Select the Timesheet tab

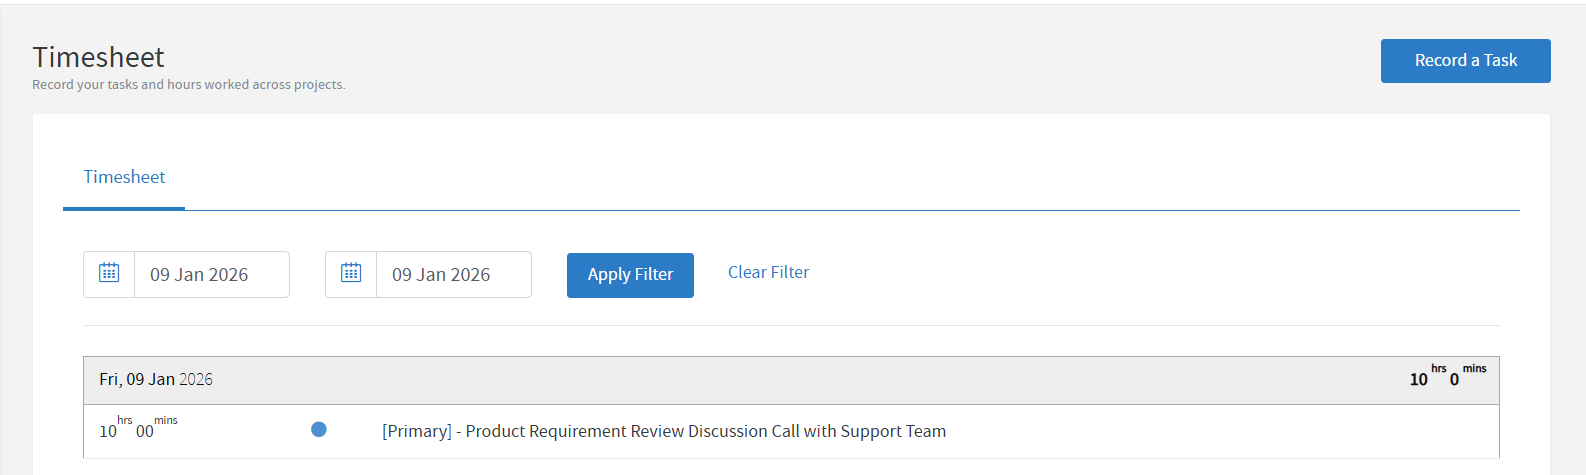124,177
